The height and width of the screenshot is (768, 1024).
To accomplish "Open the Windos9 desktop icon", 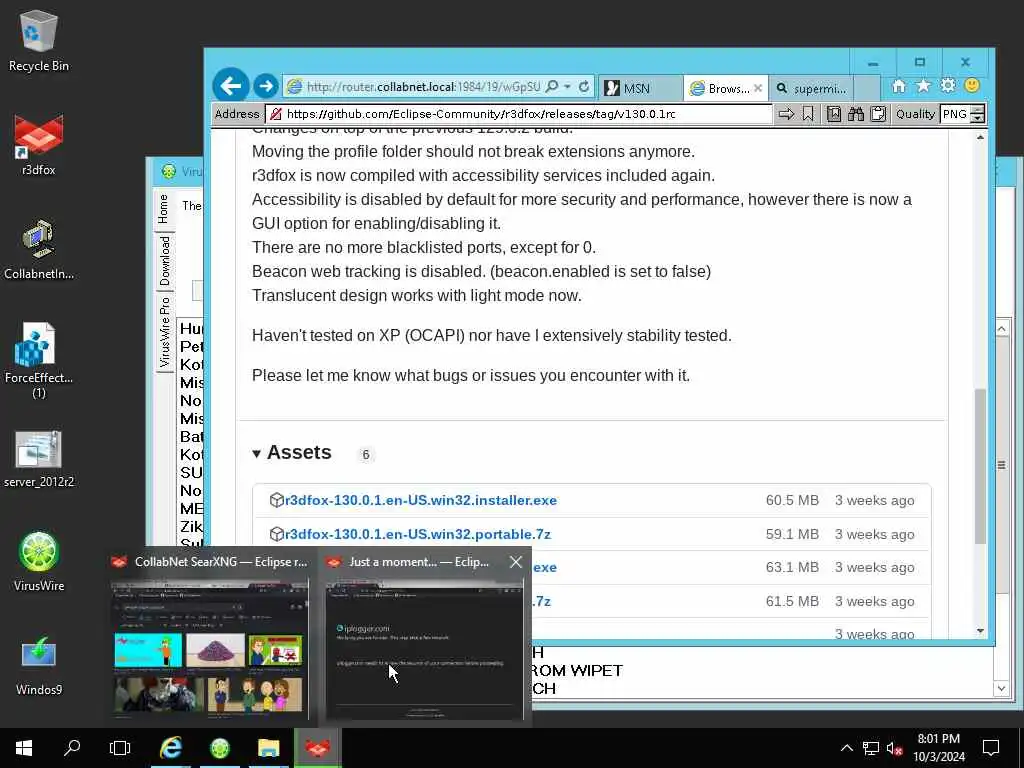I will [x=39, y=665].
